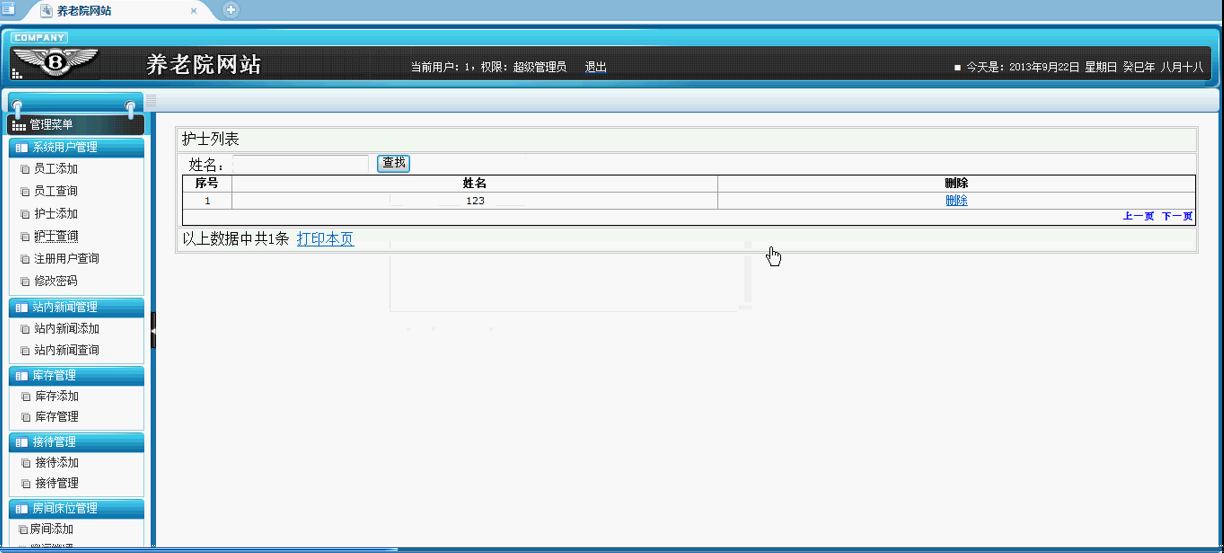Click the grip handle on the content toolbar
The image size is (1224, 553).
coord(151,101)
